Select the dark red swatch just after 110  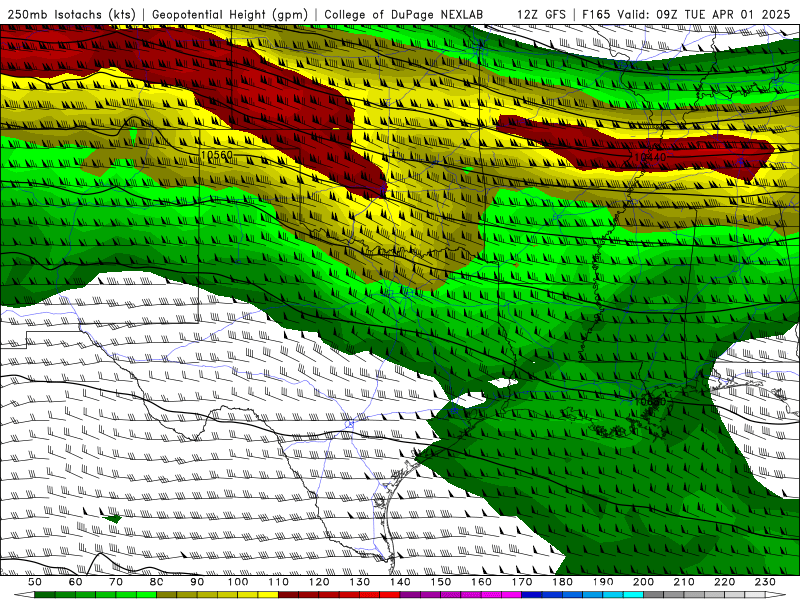tap(288, 595)
